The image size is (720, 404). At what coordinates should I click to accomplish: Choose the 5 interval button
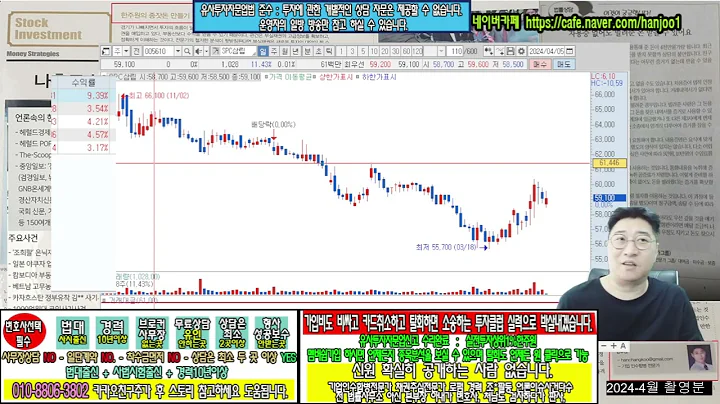[x=363, y=51]
